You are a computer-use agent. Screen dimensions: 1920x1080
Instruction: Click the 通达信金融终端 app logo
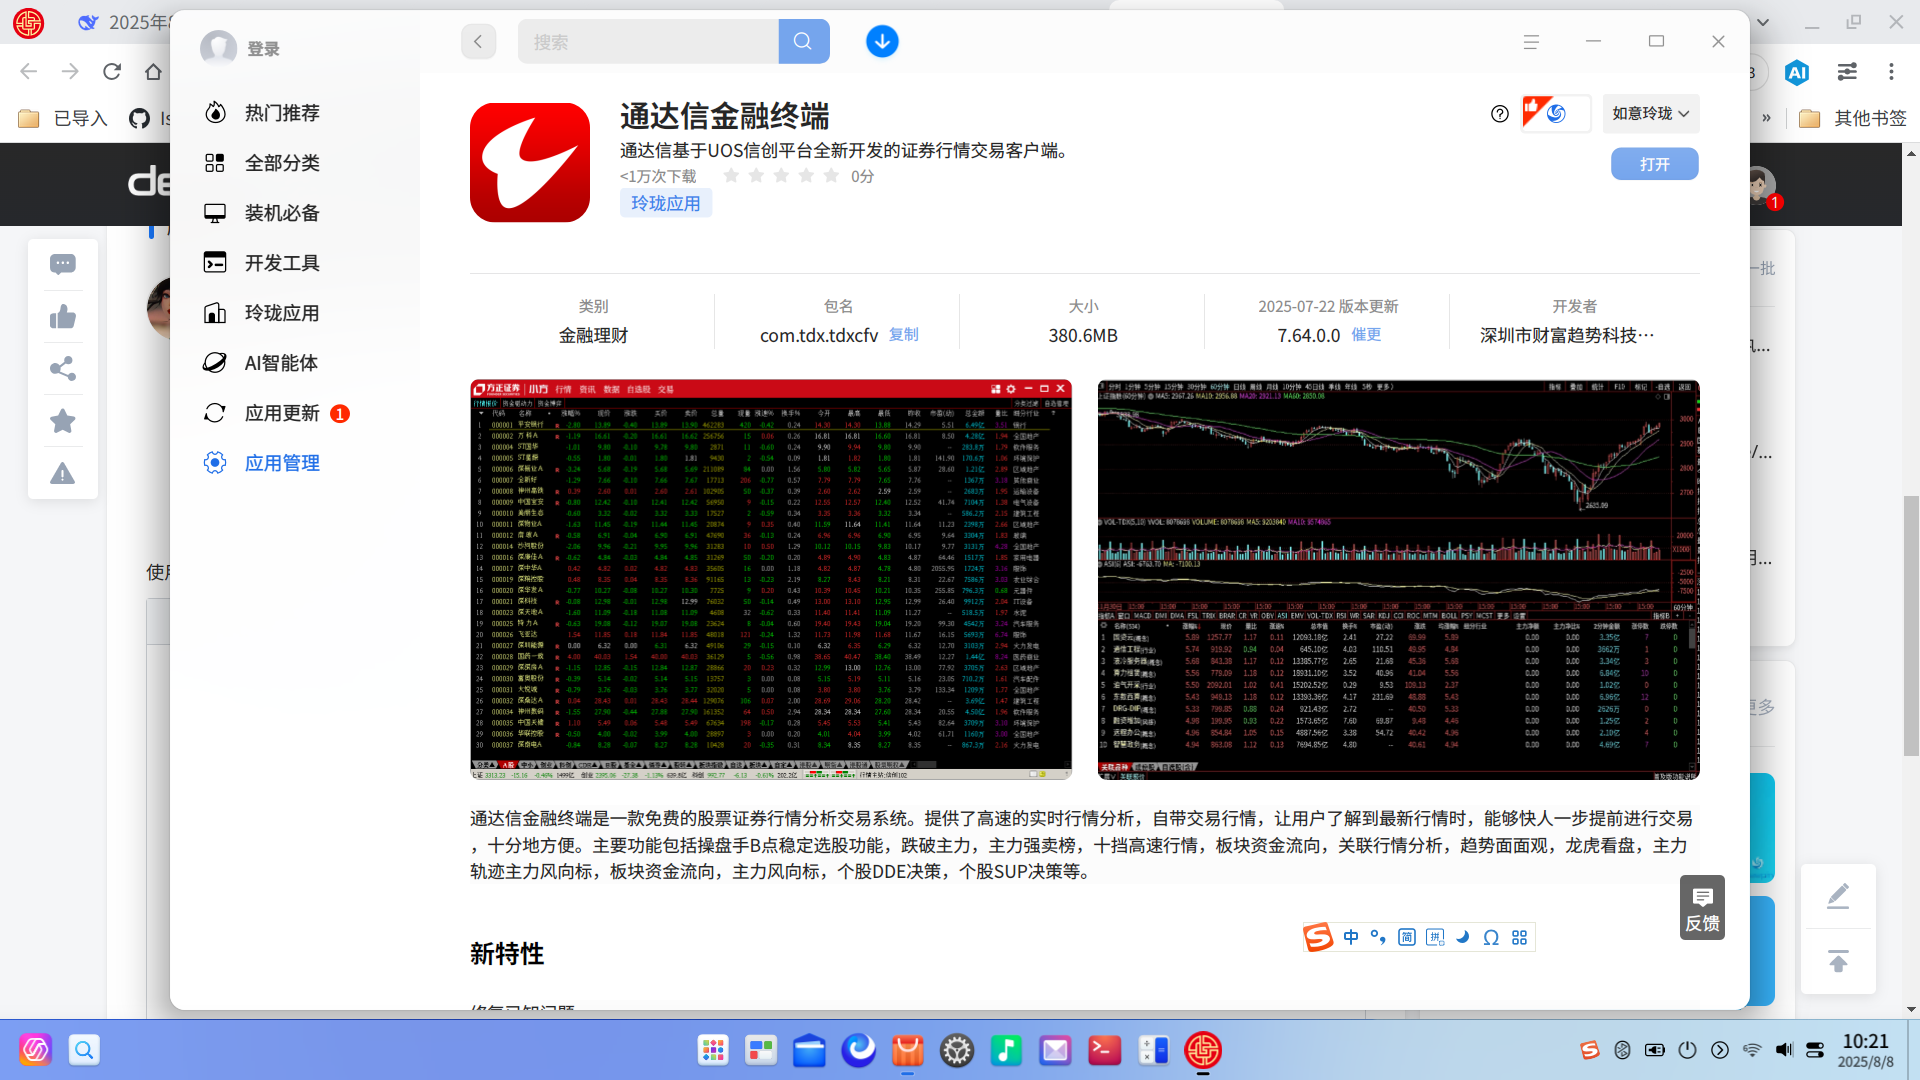coord(530,162)
